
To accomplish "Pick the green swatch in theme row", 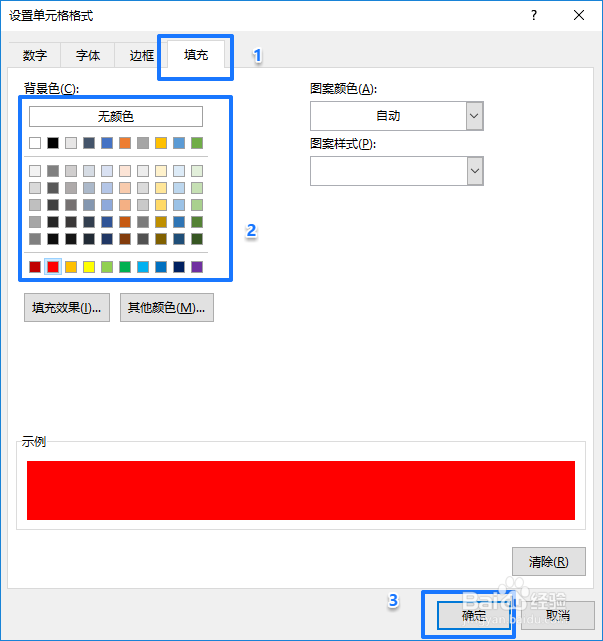I will pos(197,143).
